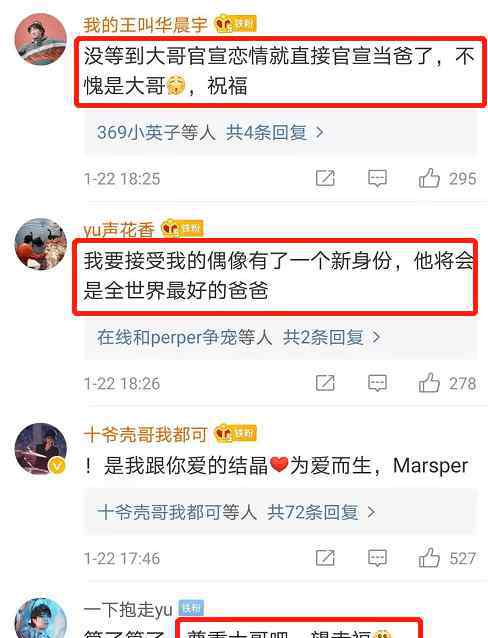
Task: Like the comment with 278 likes
Action: pyautogui.click(x=429, y=382)
